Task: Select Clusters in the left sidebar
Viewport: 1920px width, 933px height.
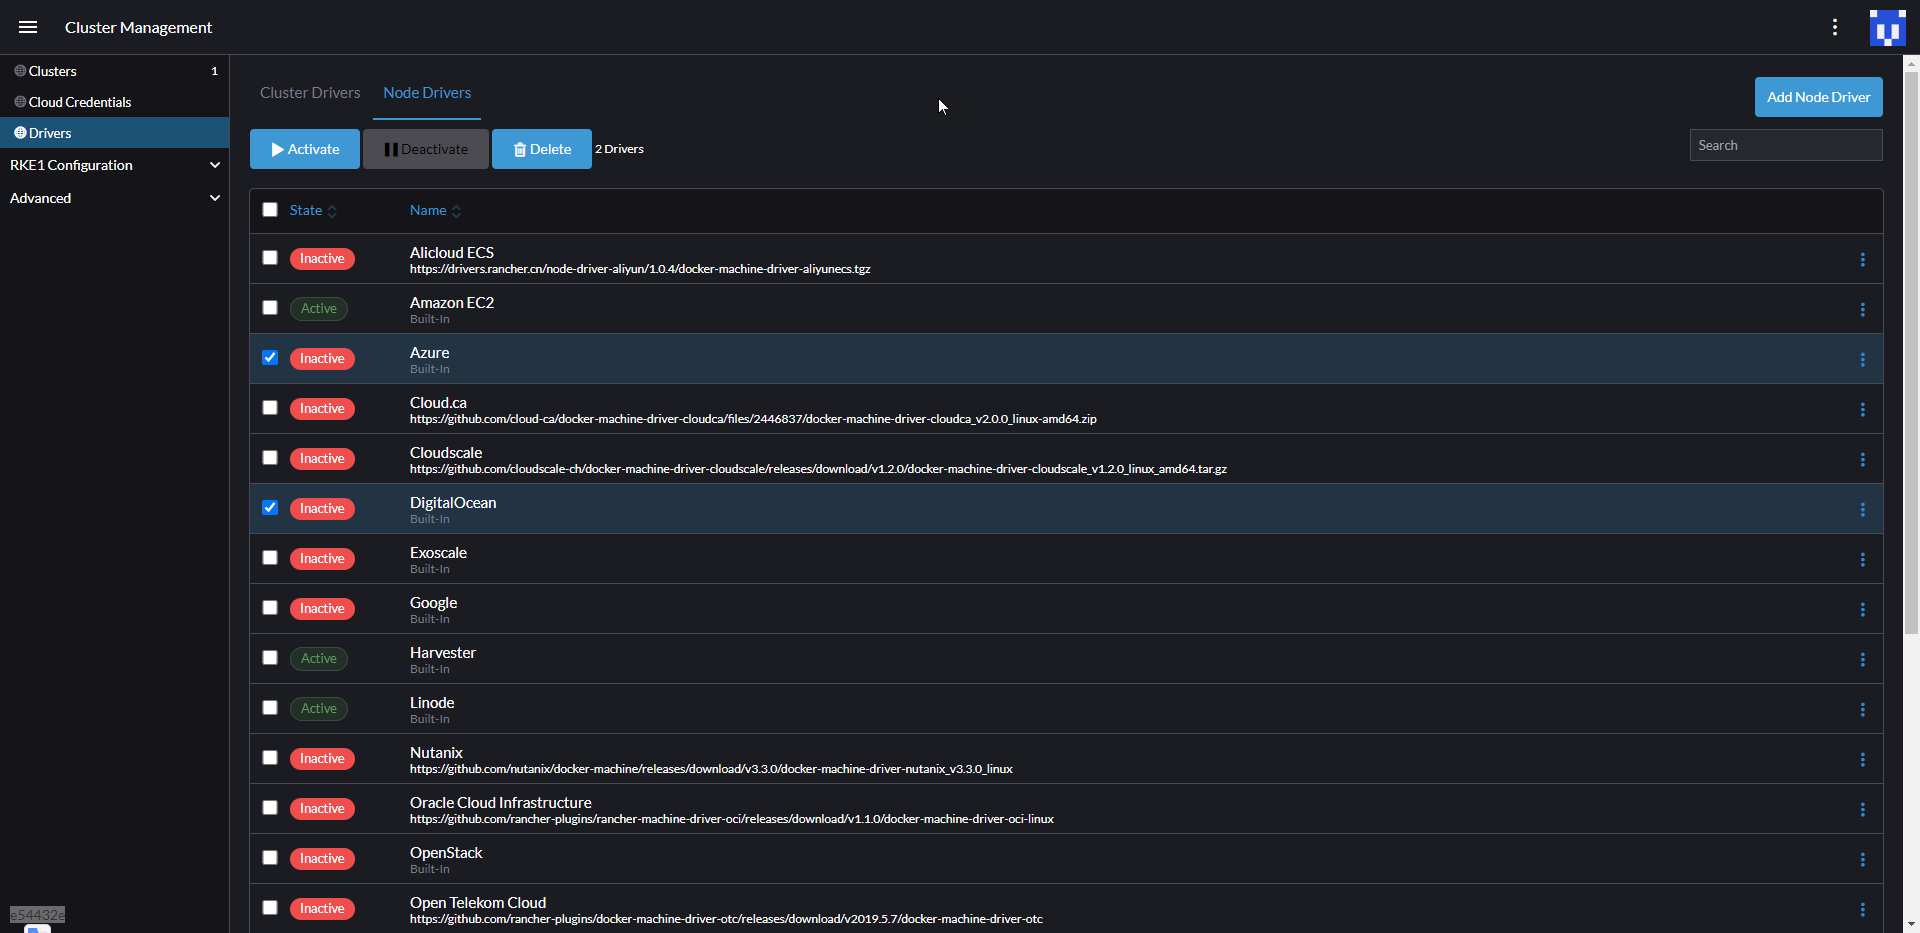Action: pyautogui.click(x=52, y=70)
